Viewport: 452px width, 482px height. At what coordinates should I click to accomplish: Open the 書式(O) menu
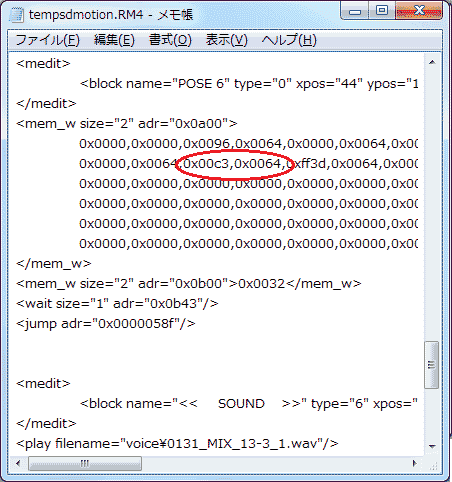[170, 40]
